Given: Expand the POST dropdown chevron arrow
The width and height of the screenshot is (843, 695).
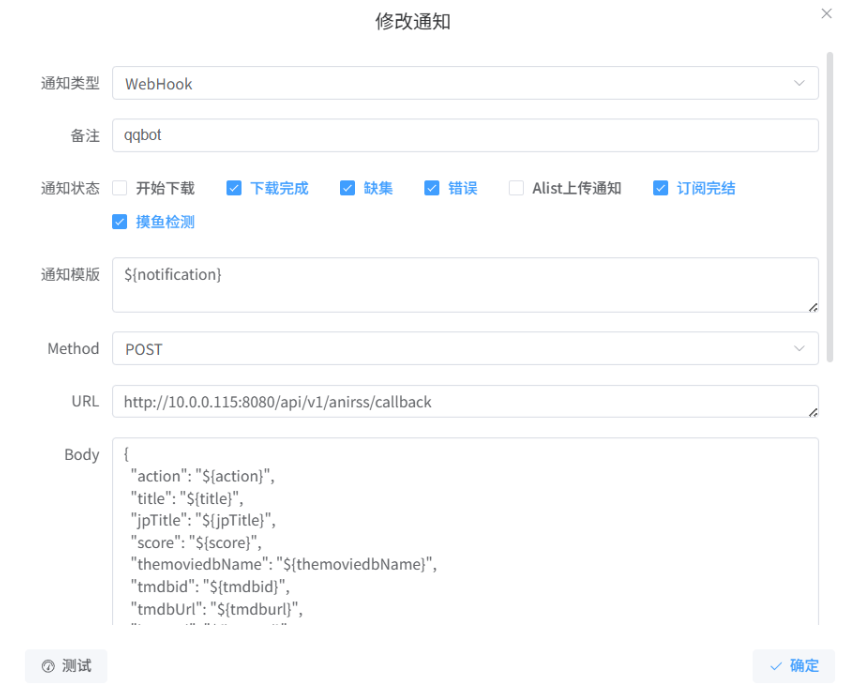Looking at the screenshot, I should point(799,348).
